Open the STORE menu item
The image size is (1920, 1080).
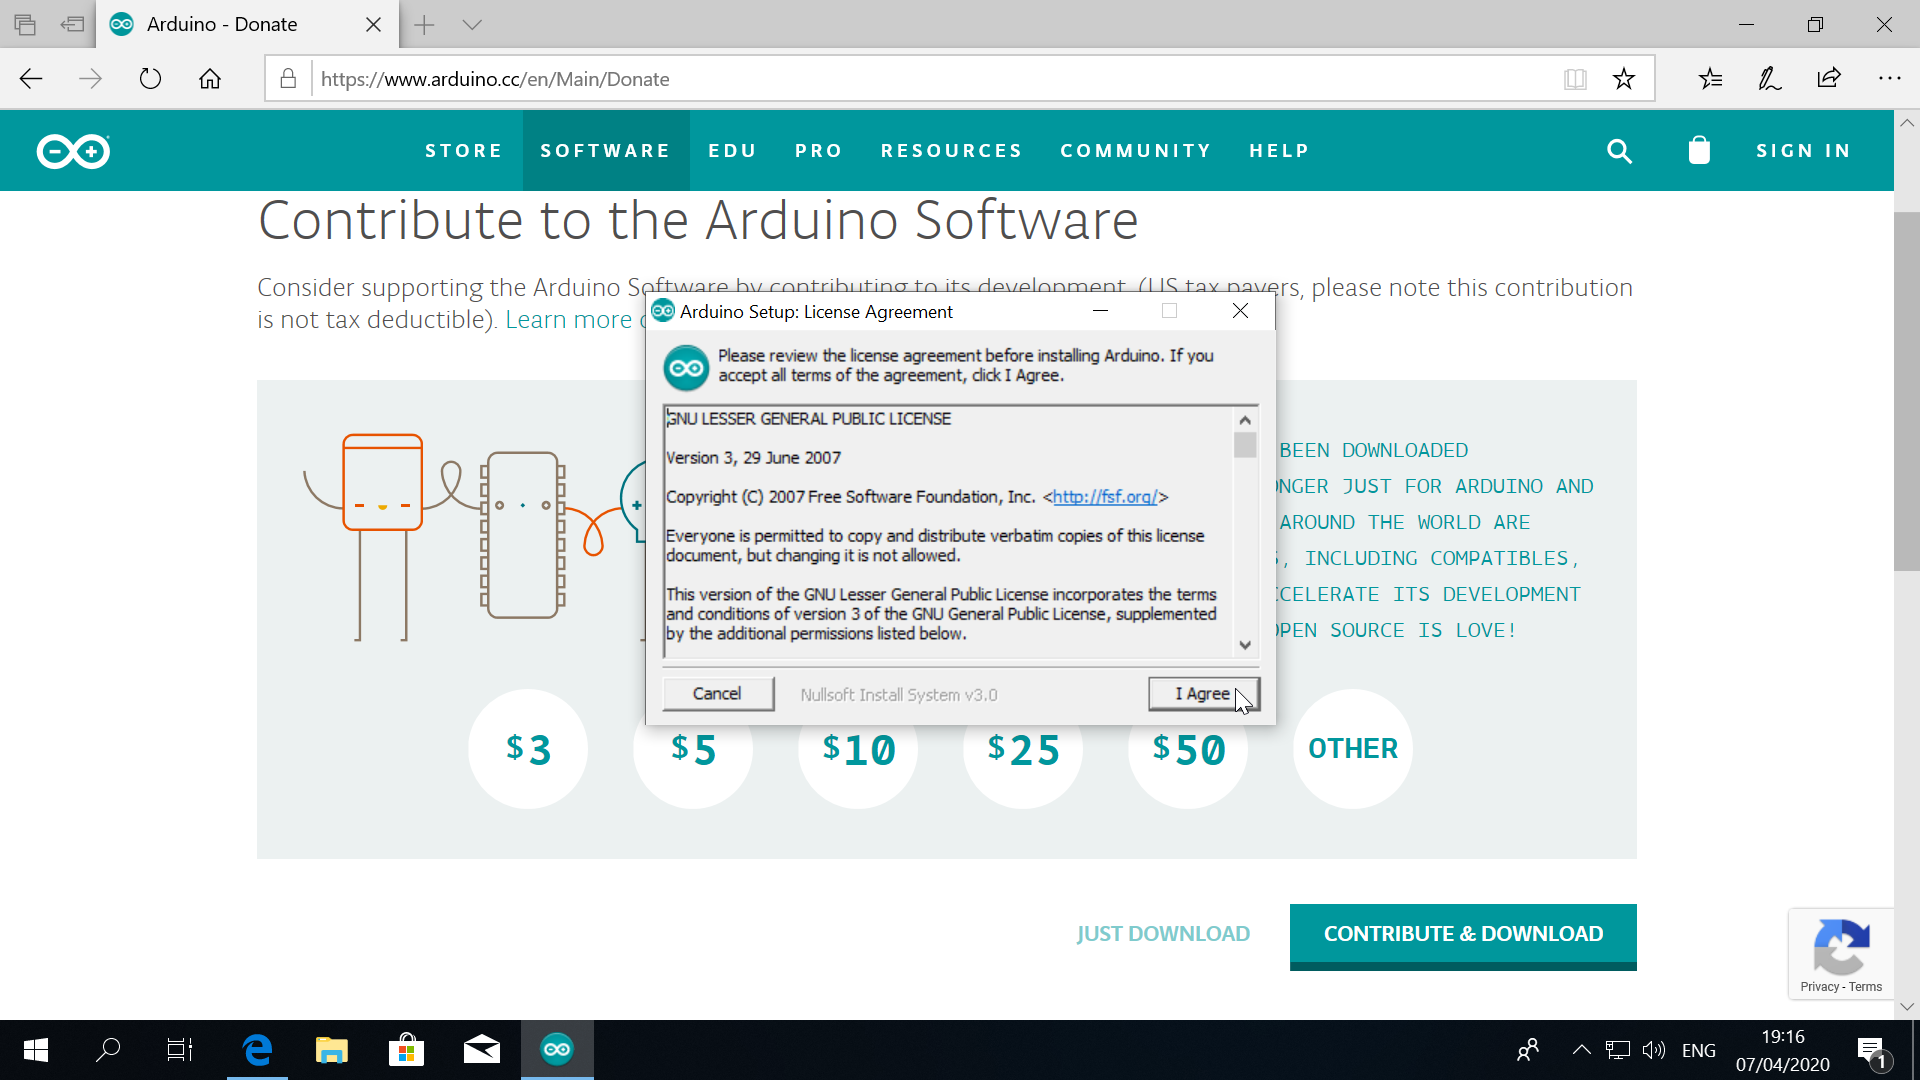pos(464,151)
